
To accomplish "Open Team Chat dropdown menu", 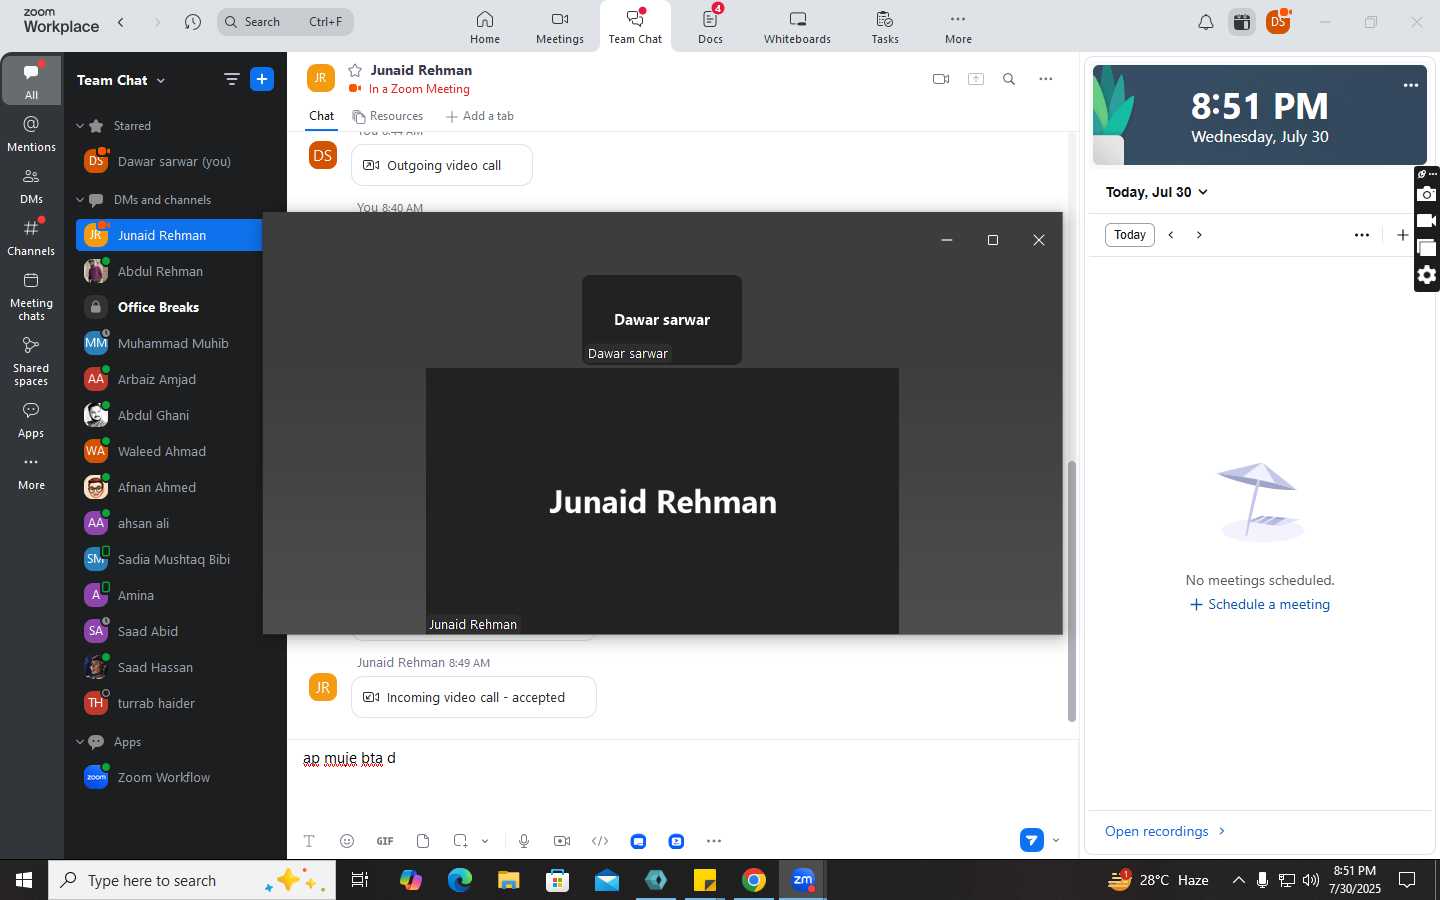I will (x=121, y=80).
